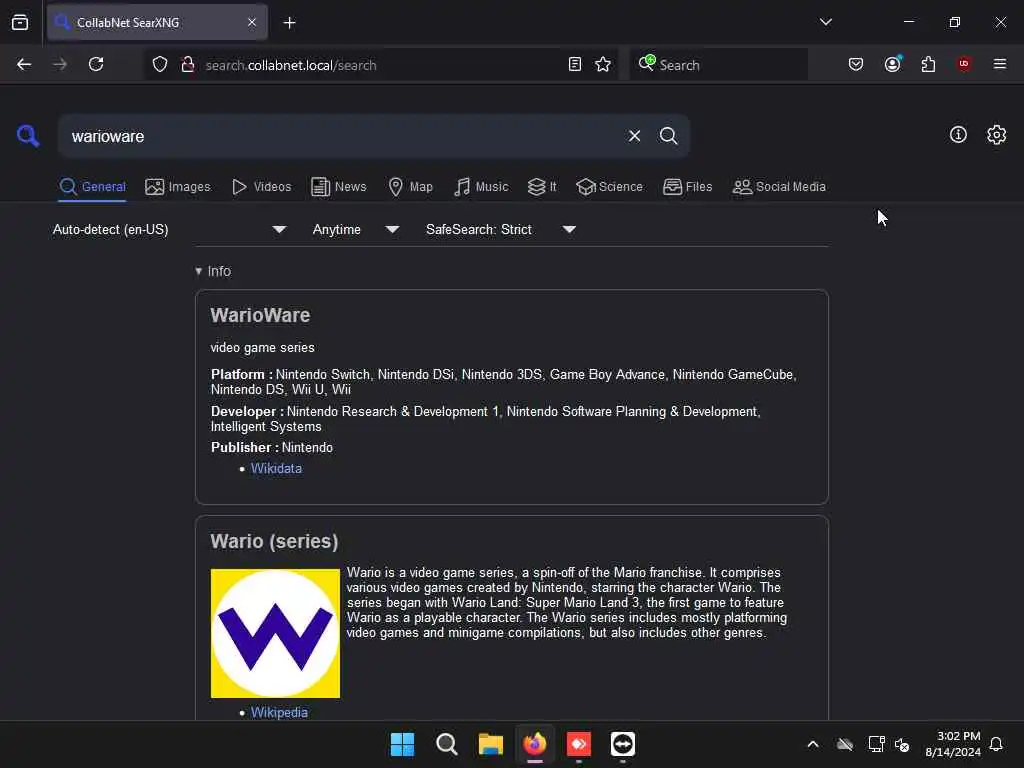Switch to Music search tab
Image resolution: width=1024 pixels, height=768 pixels.
click(x=481, y=187)
